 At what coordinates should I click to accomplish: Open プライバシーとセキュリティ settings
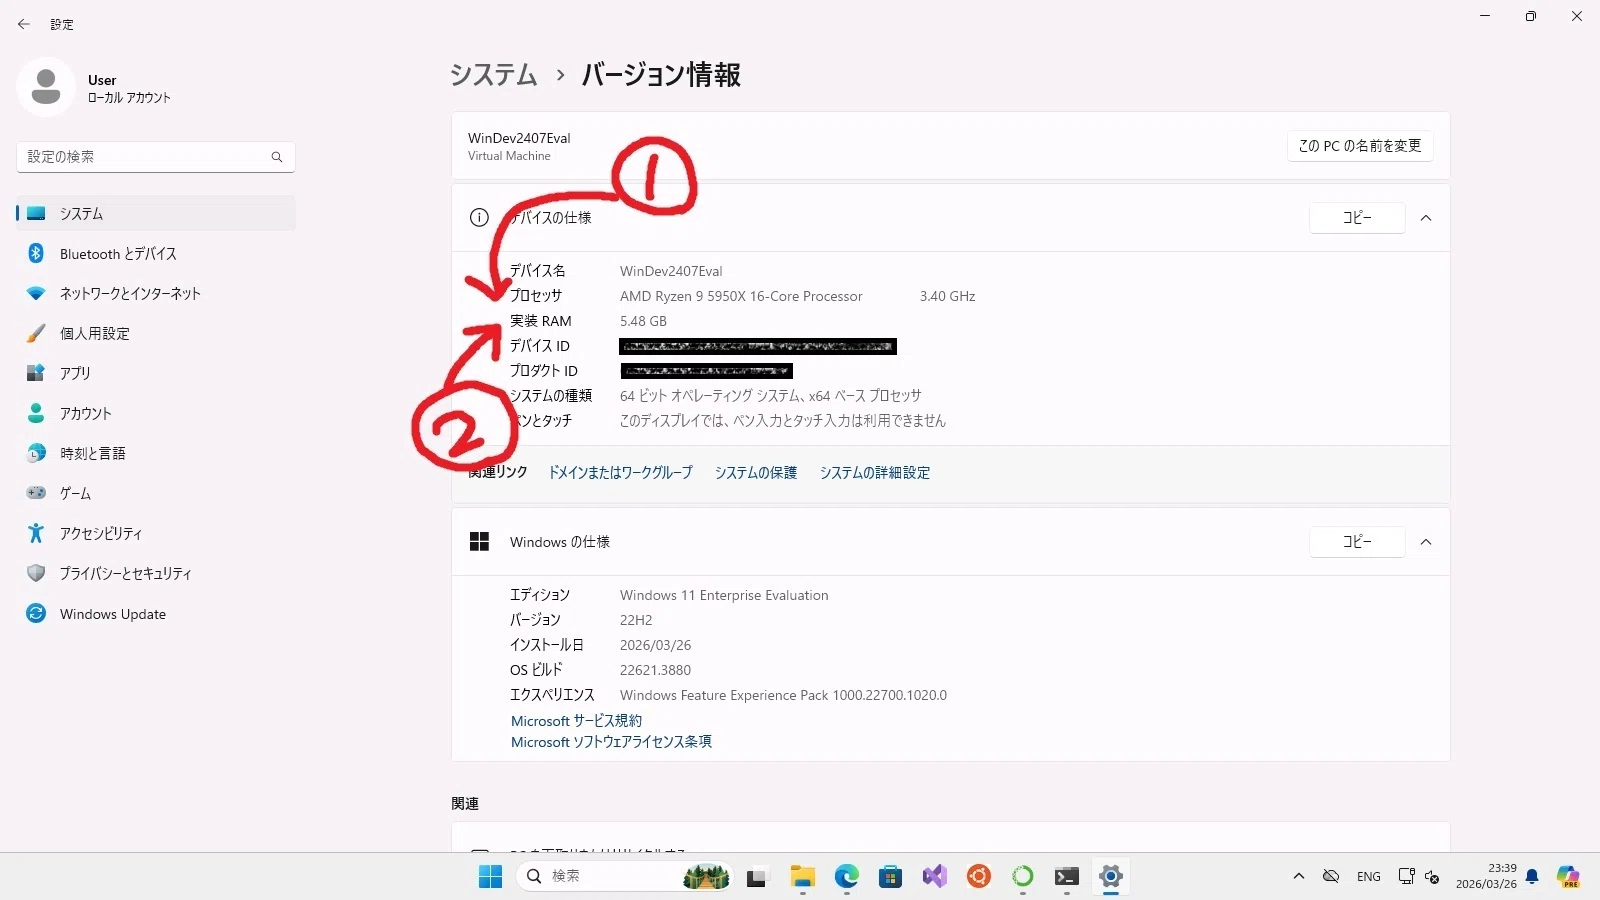(156, 573)
